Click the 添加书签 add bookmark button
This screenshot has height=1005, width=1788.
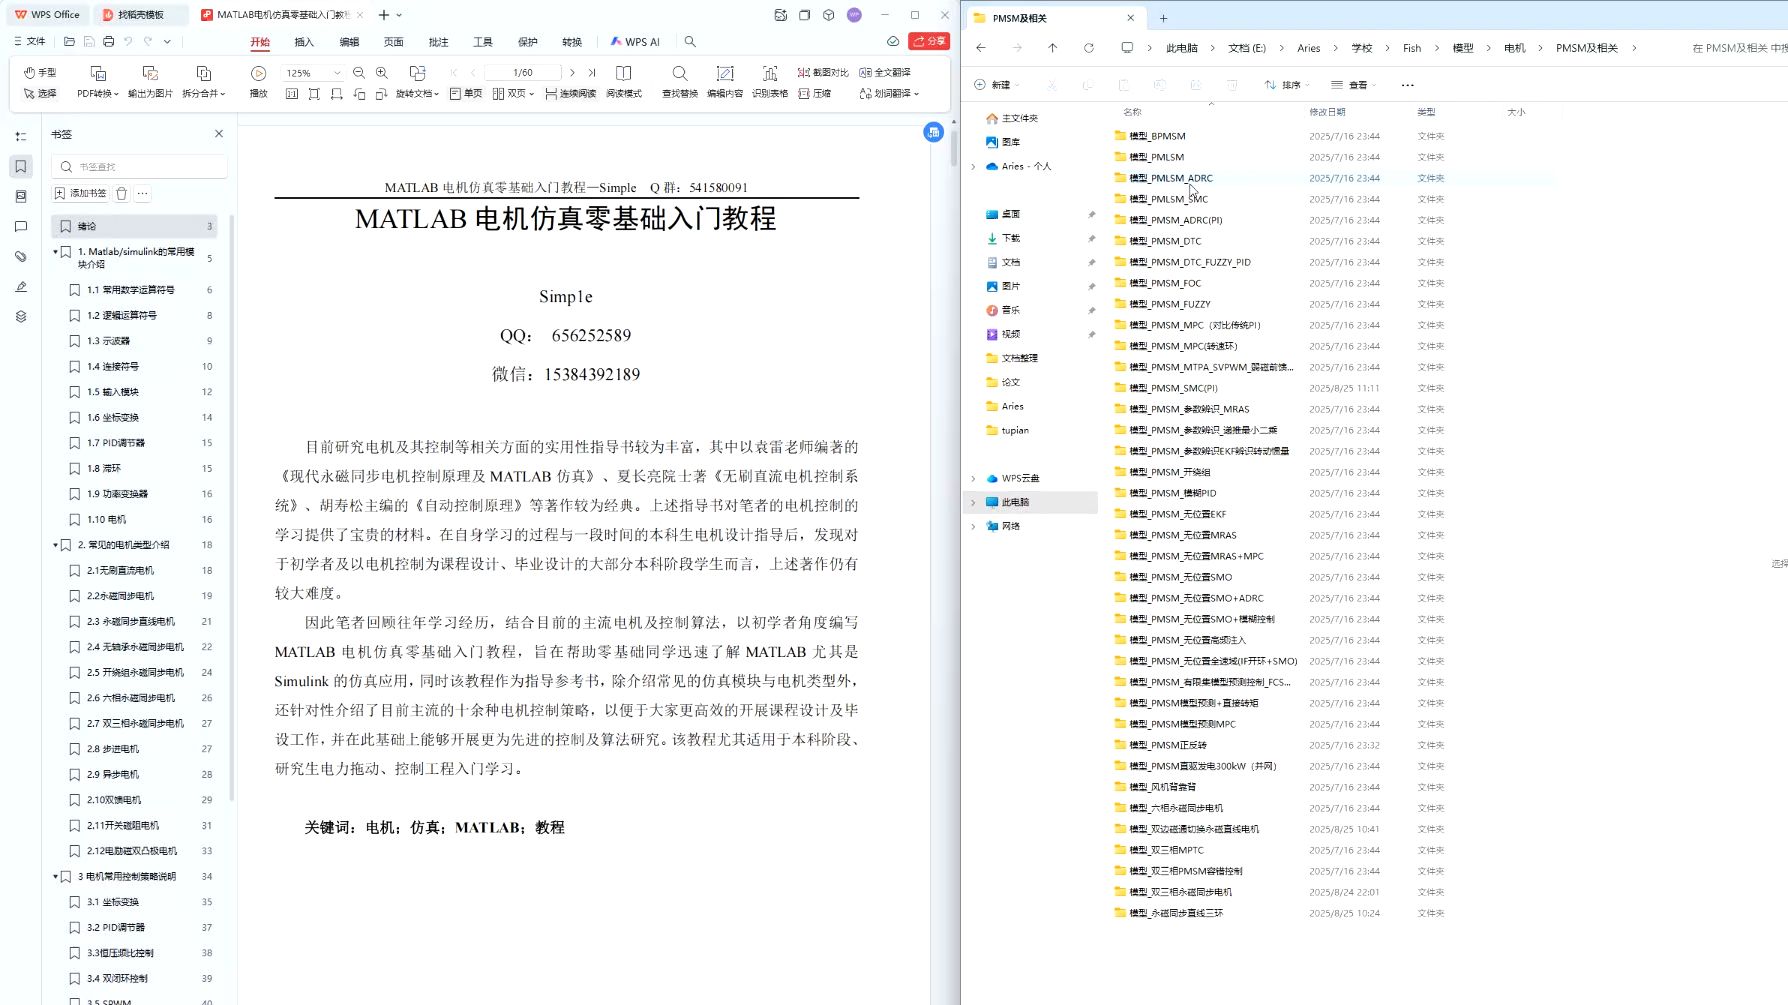tap(80, 193)
